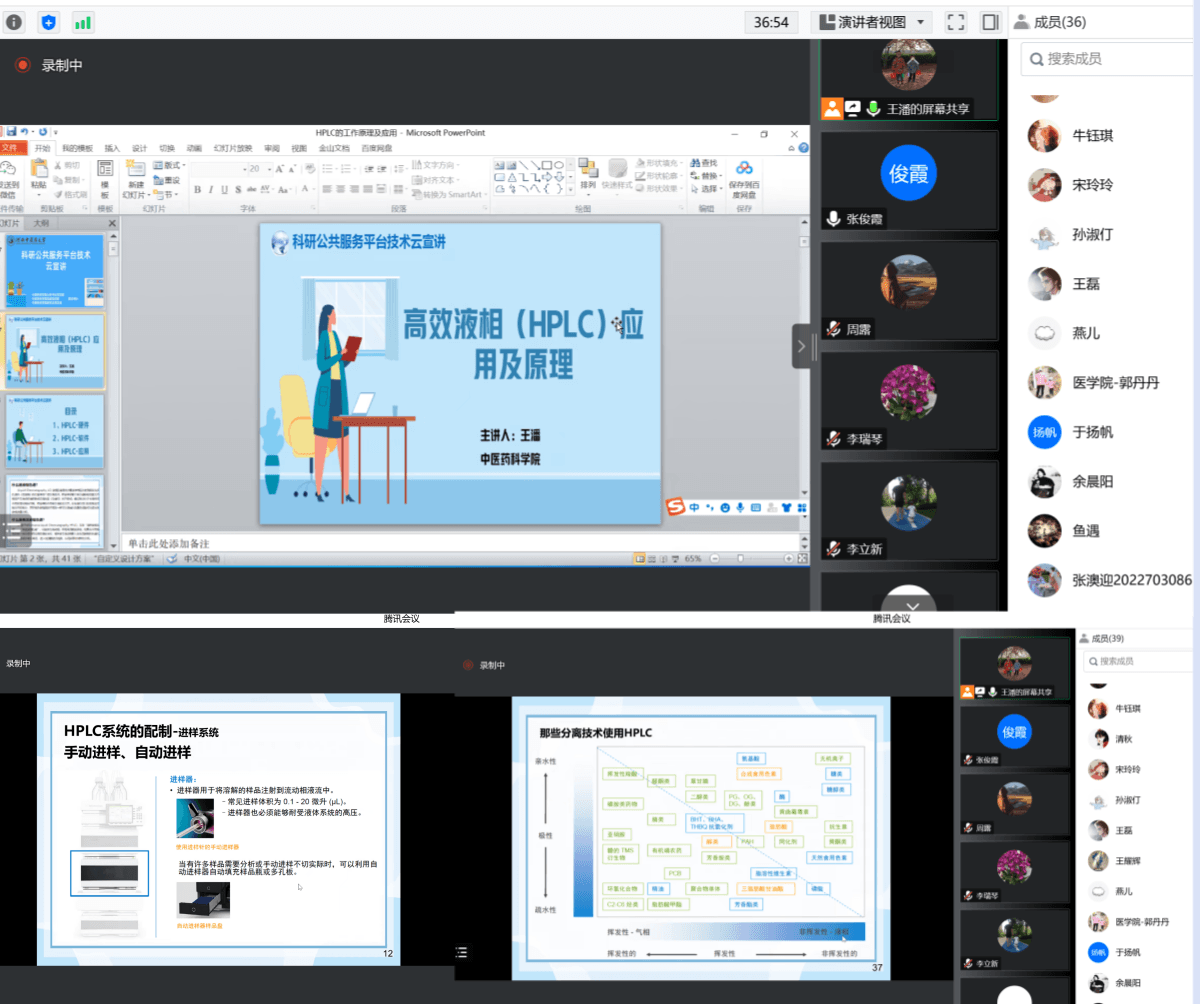This screenshot has width=1200, height=1004.
Task: Toggle the members side panel icon
Action: [x=990, y=22]
